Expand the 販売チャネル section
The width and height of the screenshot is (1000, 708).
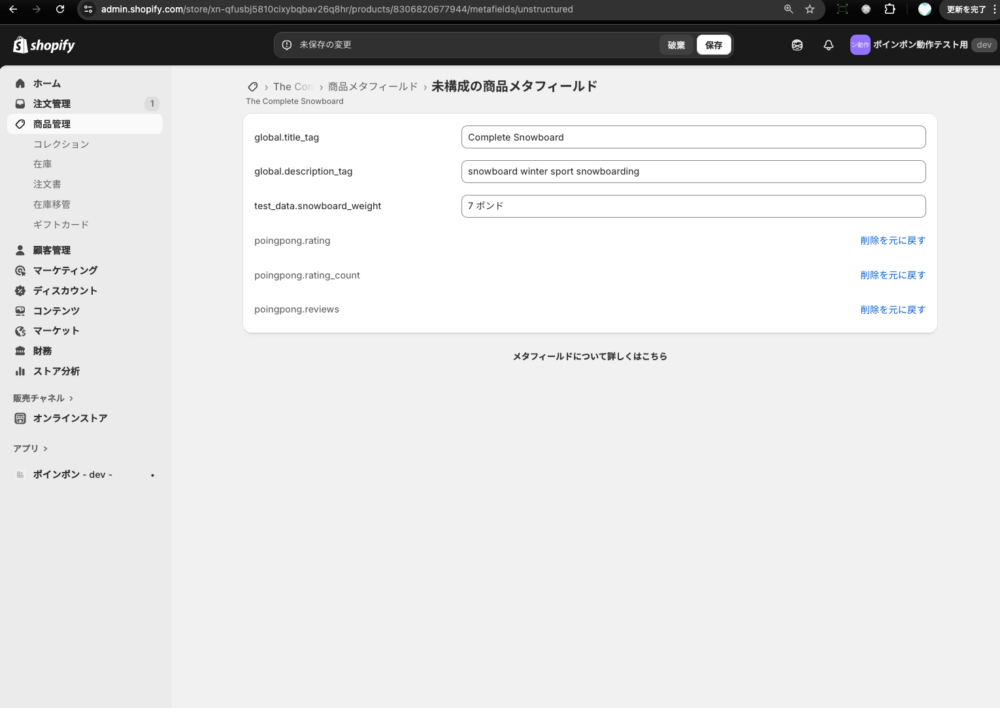pyautogui.click(x=43, y=398)
